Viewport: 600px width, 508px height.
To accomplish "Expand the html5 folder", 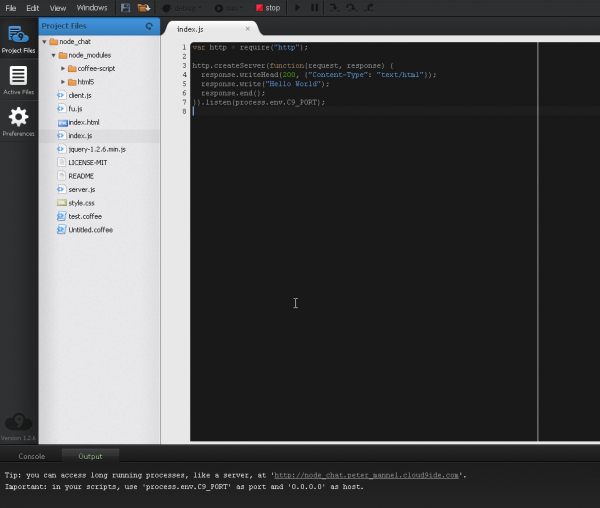I will point(62,82).
